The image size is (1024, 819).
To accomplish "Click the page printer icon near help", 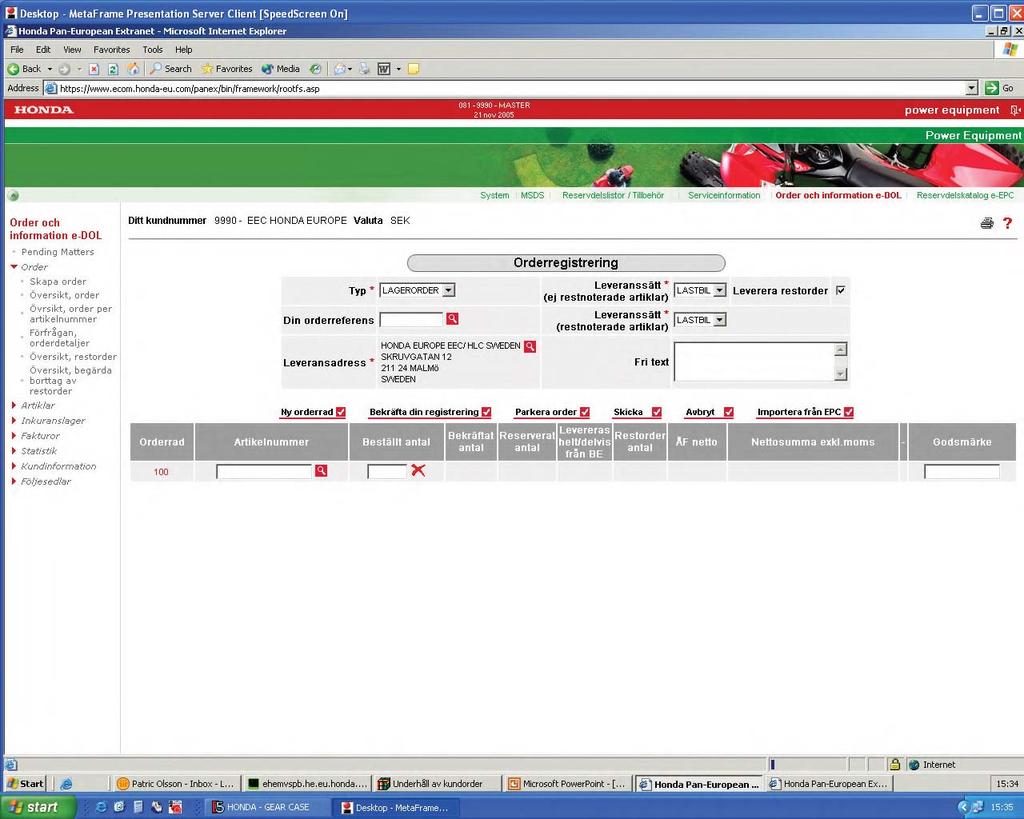I will coord(987,223).
